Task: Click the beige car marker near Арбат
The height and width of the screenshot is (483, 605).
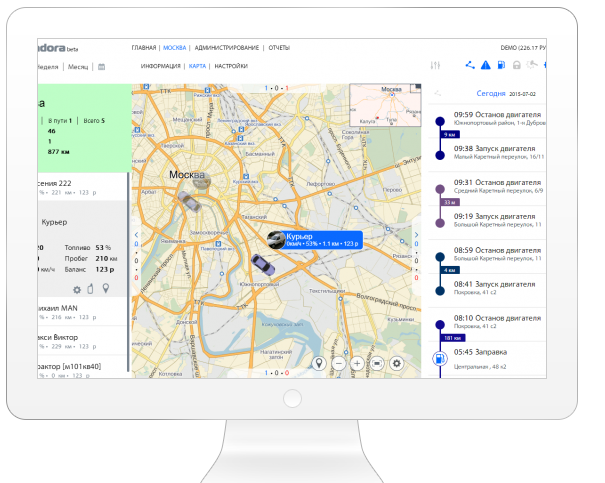Action: (x=189, y=201)
